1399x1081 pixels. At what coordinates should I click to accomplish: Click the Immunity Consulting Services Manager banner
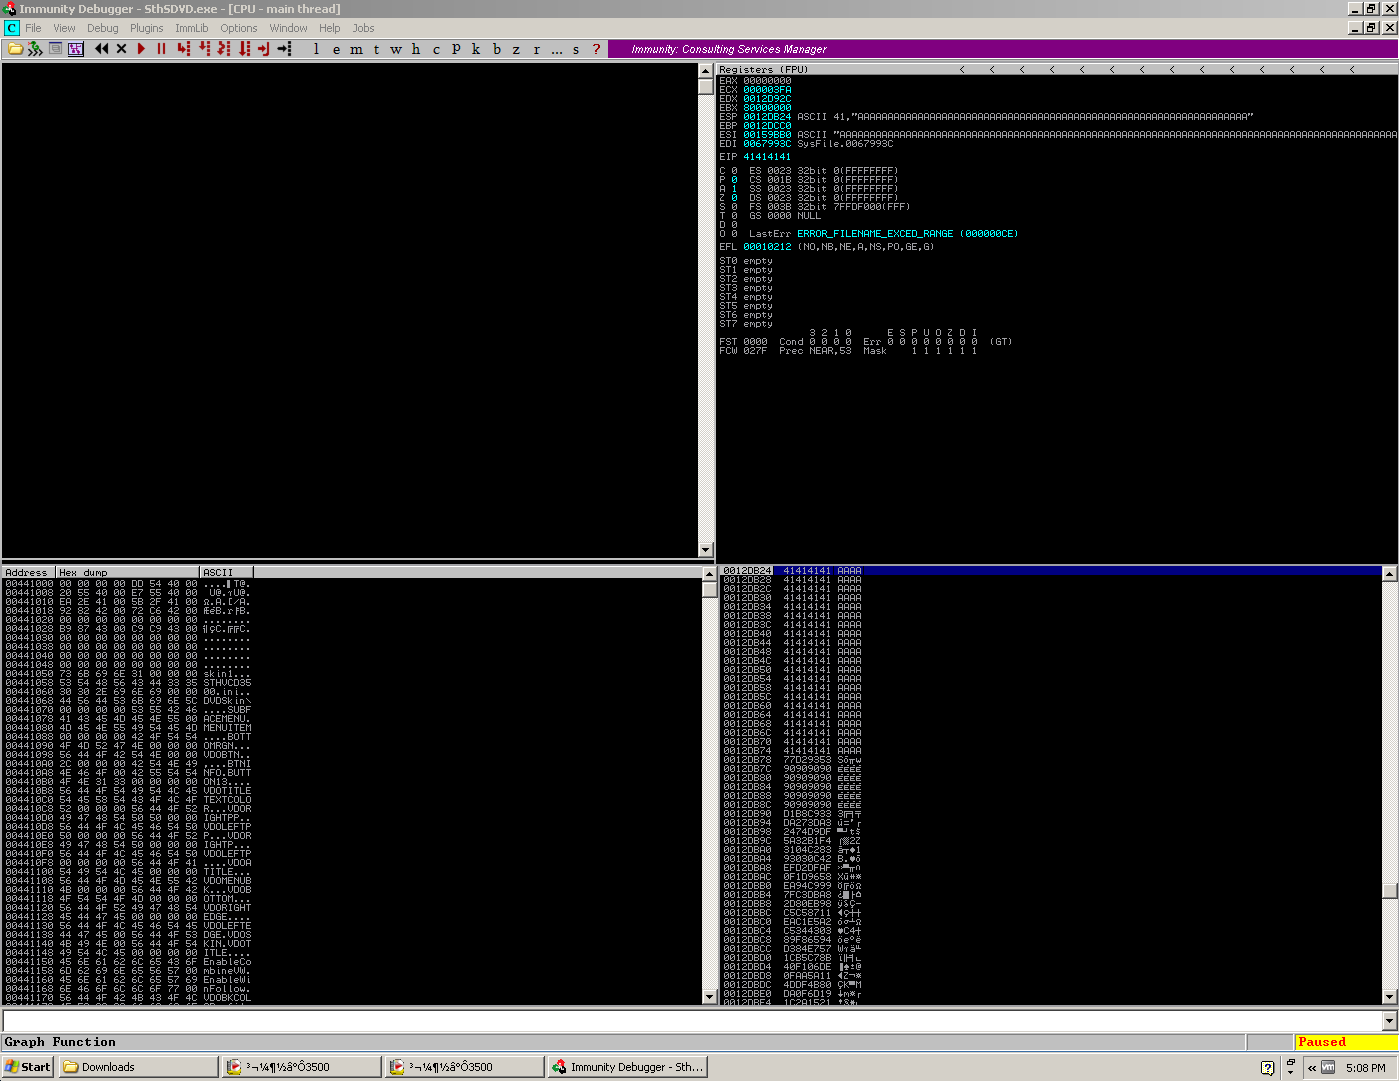(x=1001, y=48)
